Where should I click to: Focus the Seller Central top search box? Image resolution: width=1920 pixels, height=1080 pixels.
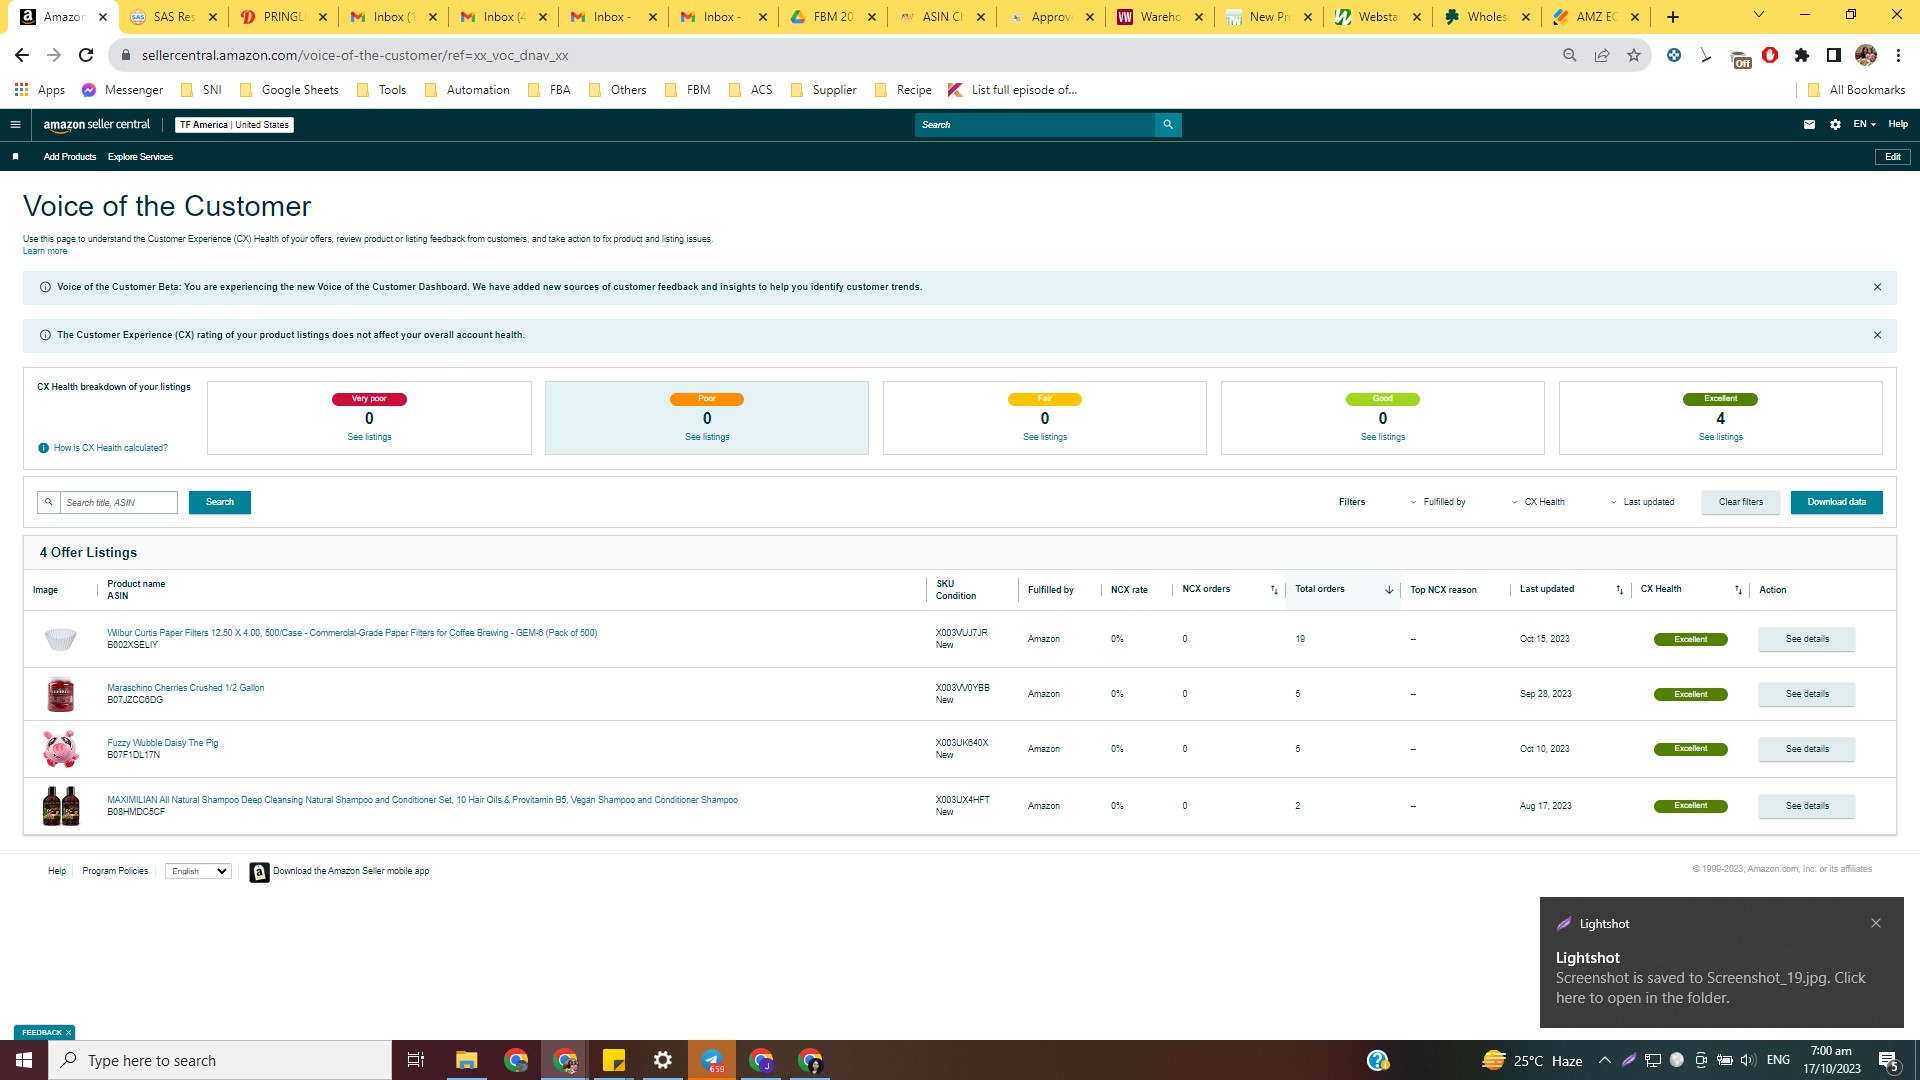(x=1035, y=125)
